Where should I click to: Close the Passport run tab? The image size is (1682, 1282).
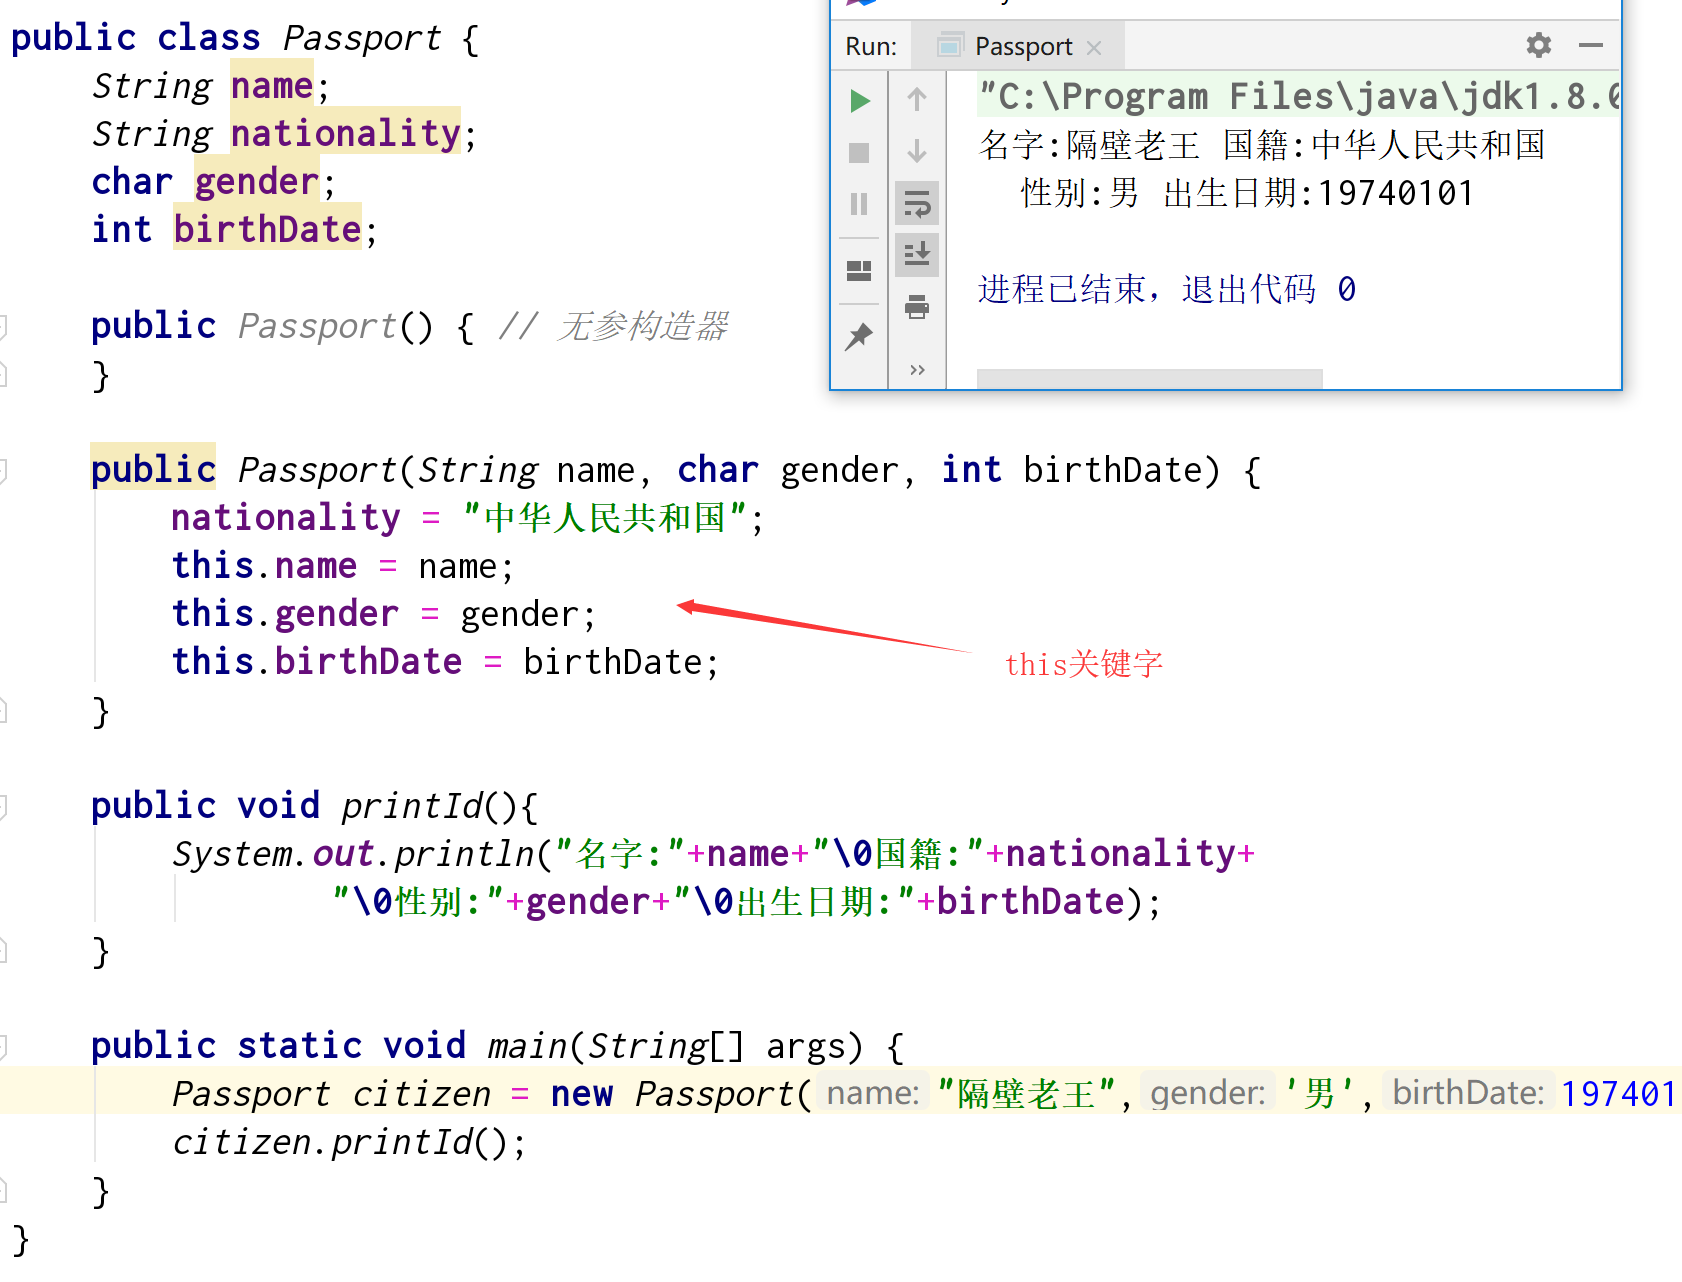1094,47
